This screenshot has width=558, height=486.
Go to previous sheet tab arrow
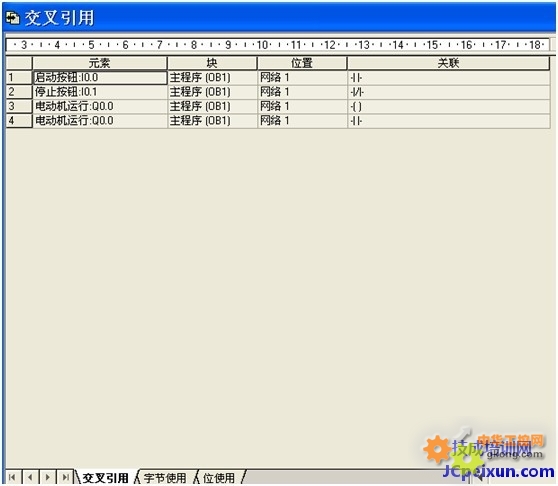coord(30,477)
